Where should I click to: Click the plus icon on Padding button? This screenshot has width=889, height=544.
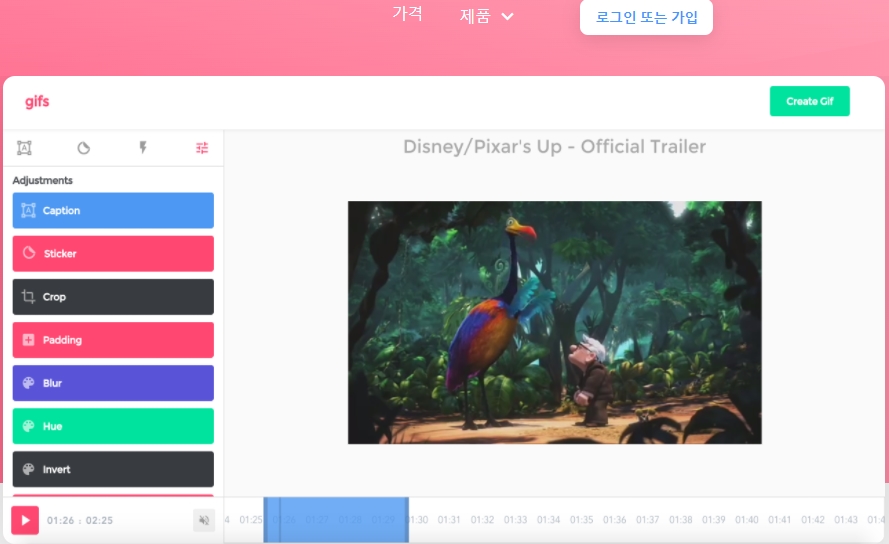28,340
